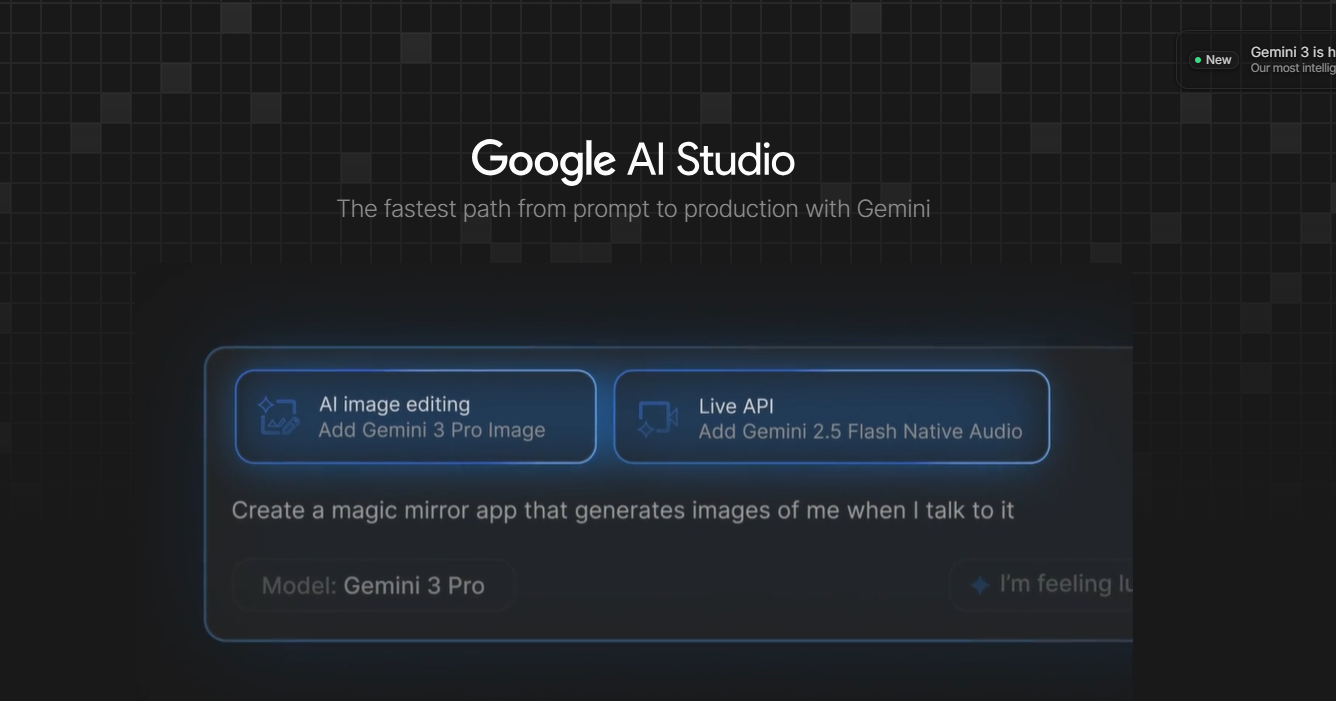Click the 'Our most intellig...' banner subtitle
Screen dimensions: 1336x701
pyautogui.click(x=1293, y=68)
